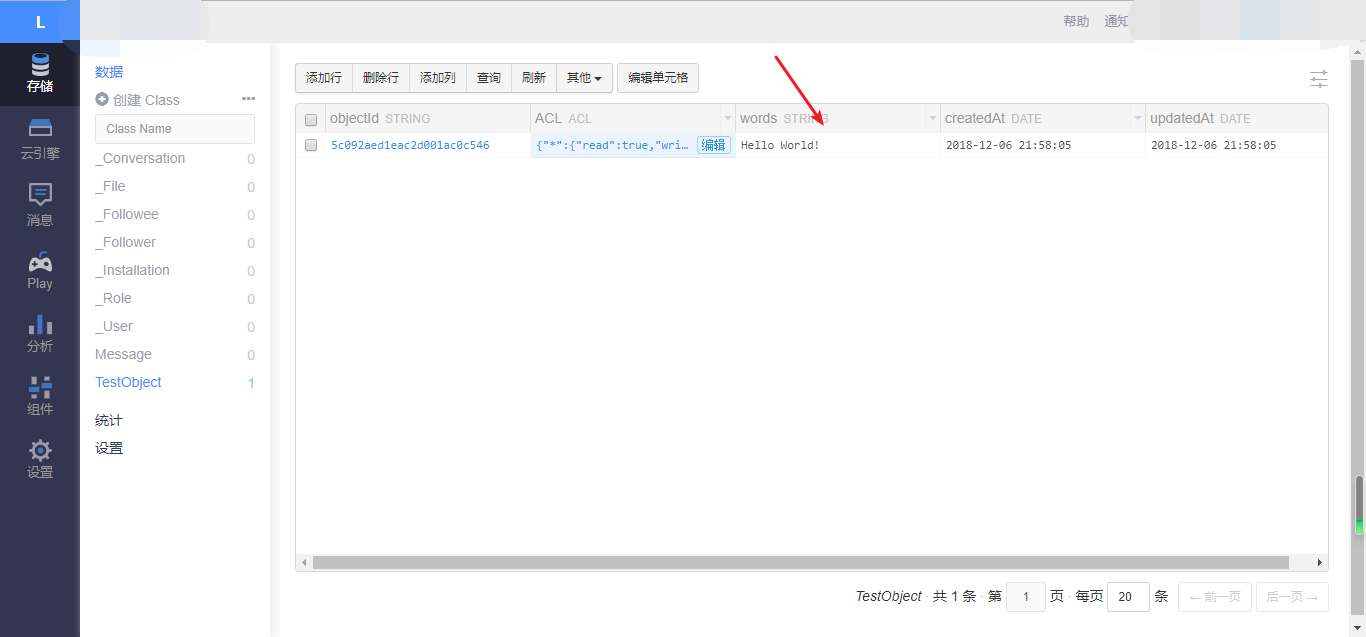1366x637 pixels.
Task: Click the 帮助 help menu item
Action: 1076,20
